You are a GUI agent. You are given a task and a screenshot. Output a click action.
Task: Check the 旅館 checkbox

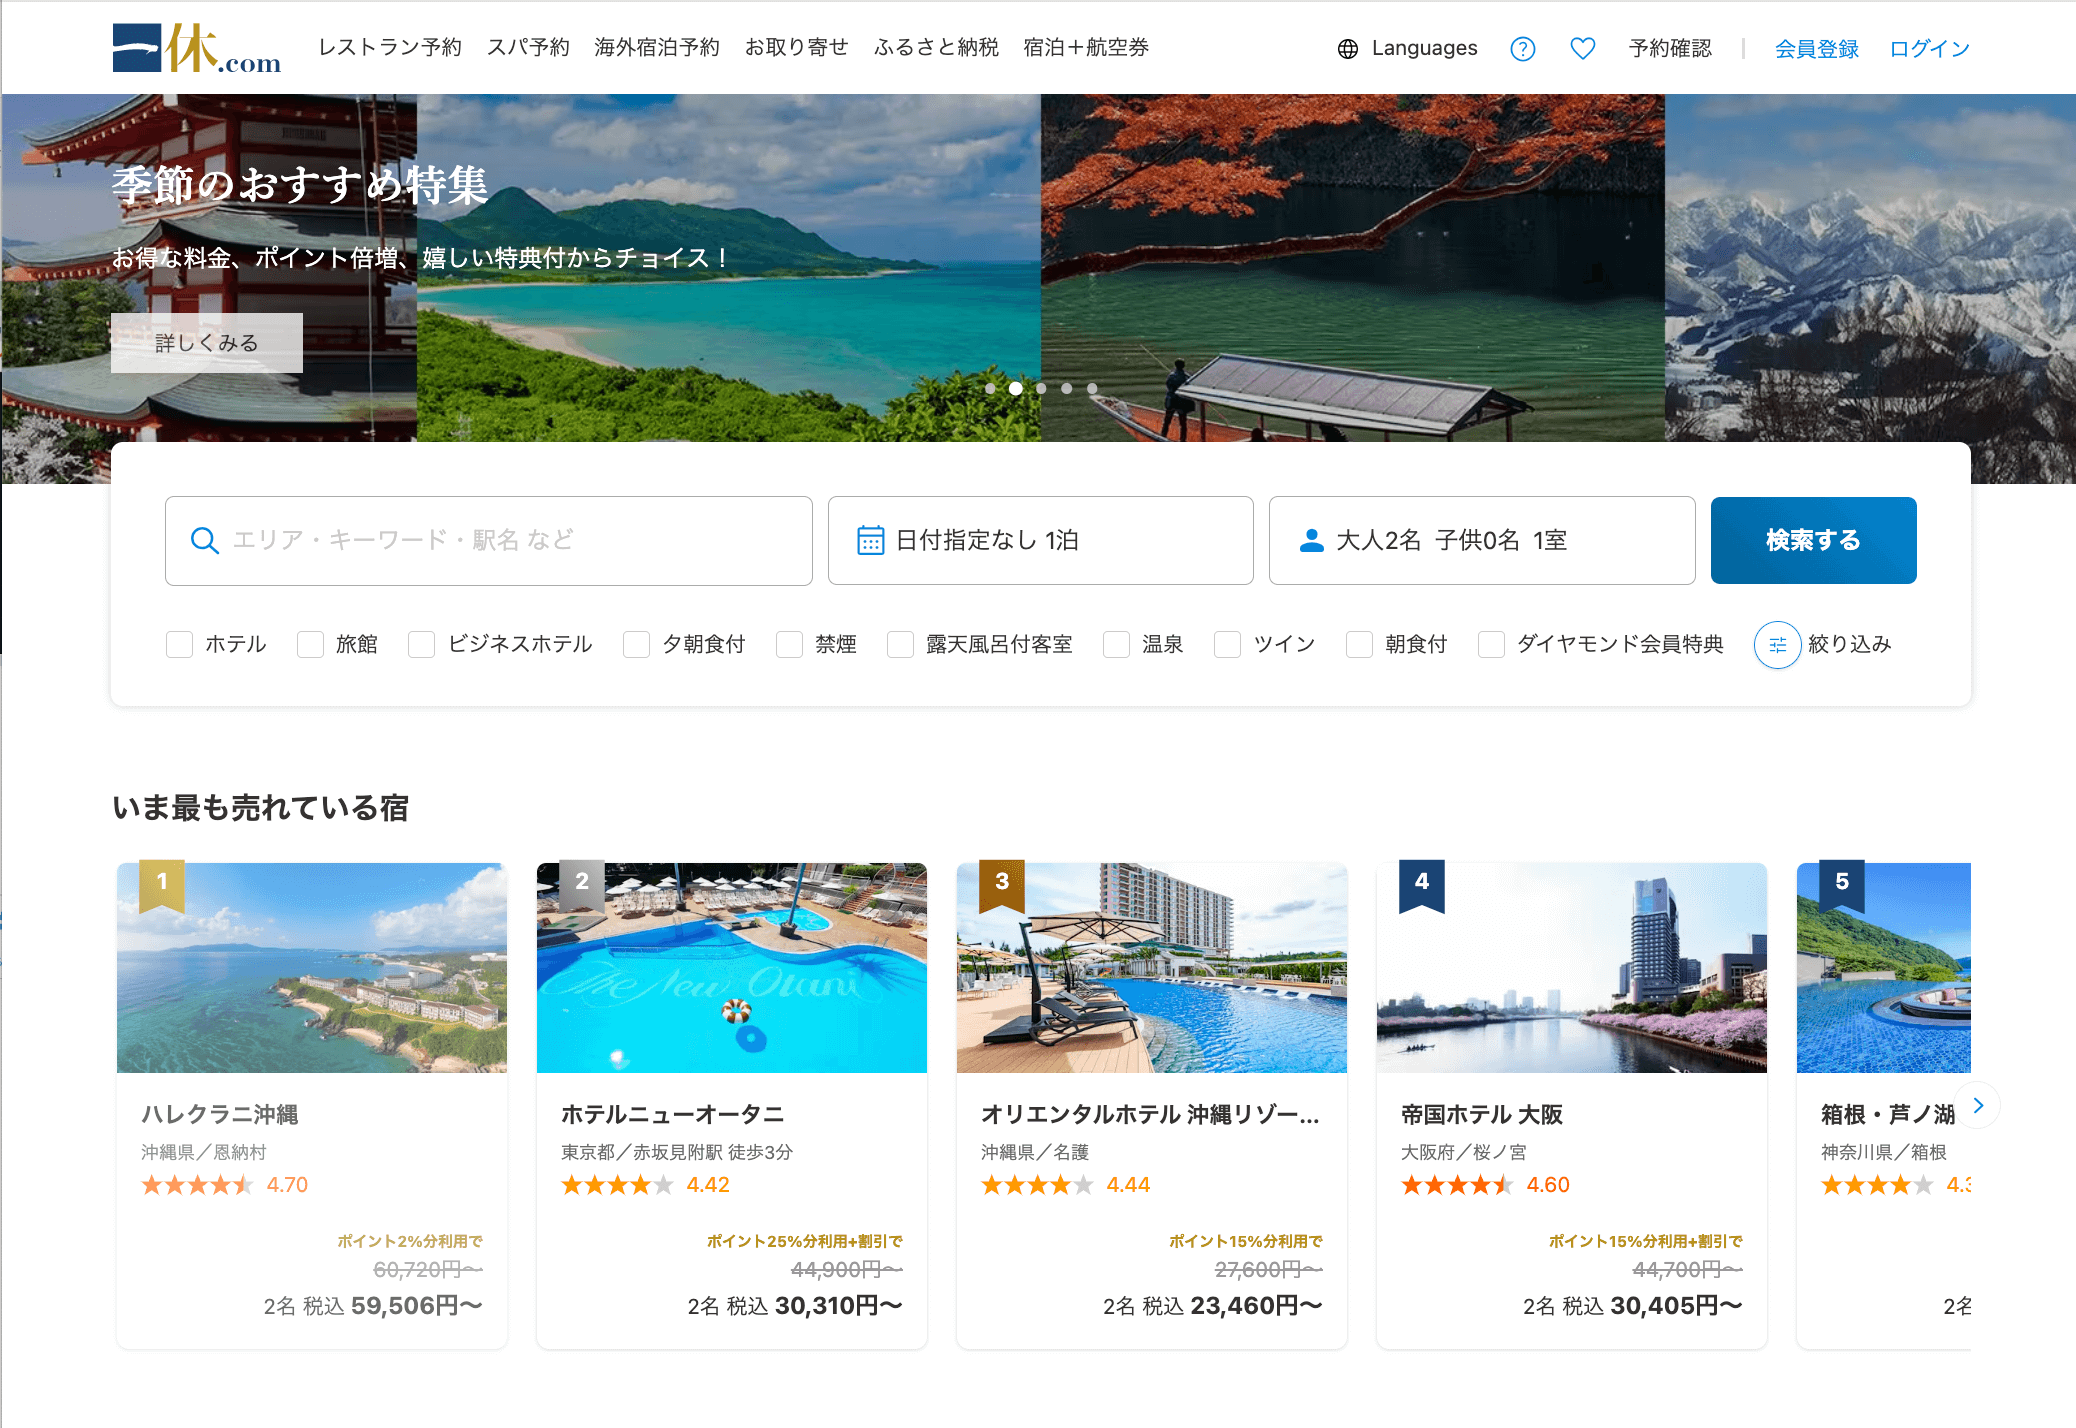click(x=311, y=645)
